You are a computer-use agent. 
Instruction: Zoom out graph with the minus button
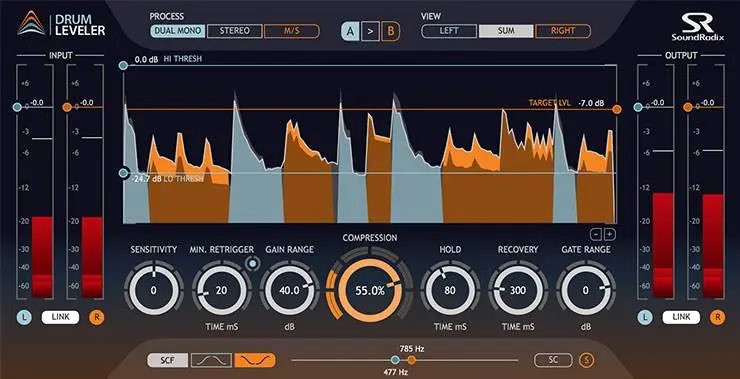click(596, 234)
